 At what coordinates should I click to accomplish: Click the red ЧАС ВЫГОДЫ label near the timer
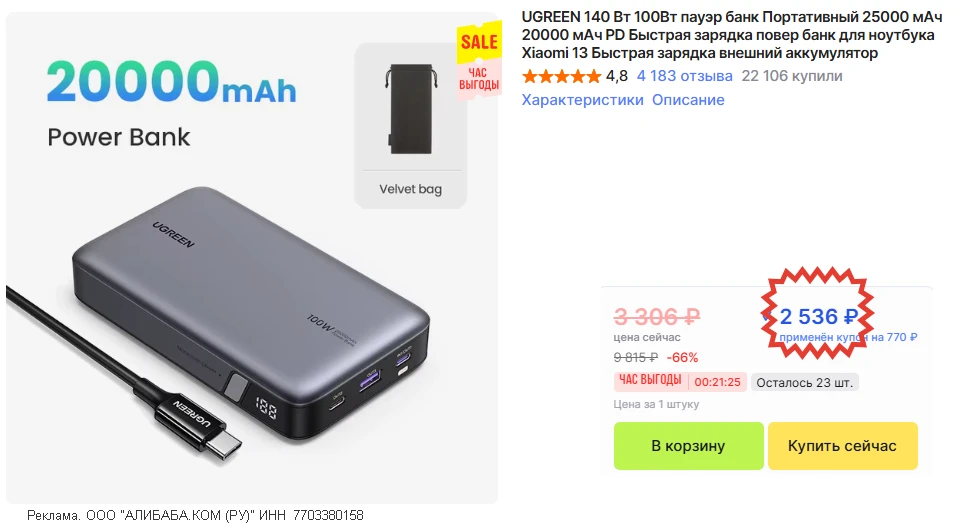pyautogui.click(x=650, y=381)
